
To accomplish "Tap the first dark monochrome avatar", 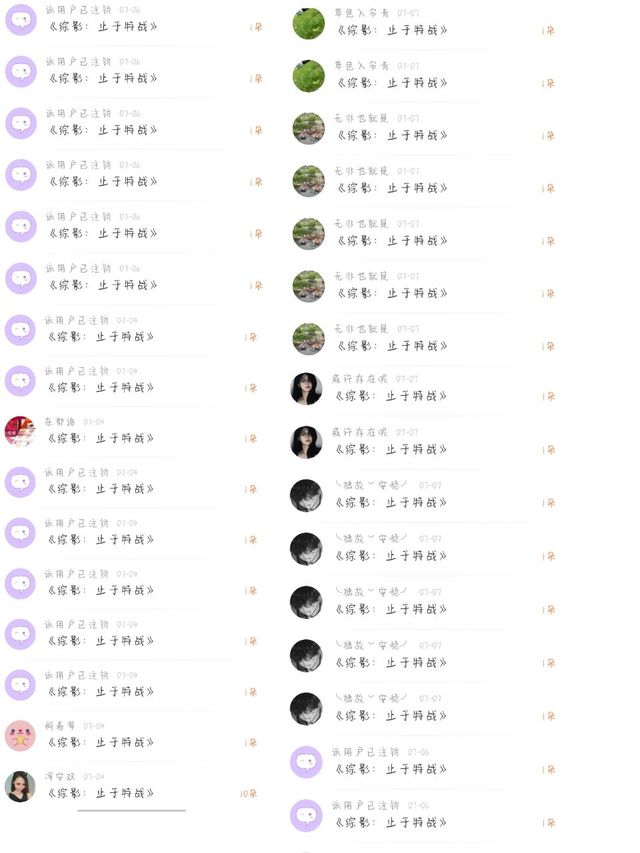I will 306,496.
